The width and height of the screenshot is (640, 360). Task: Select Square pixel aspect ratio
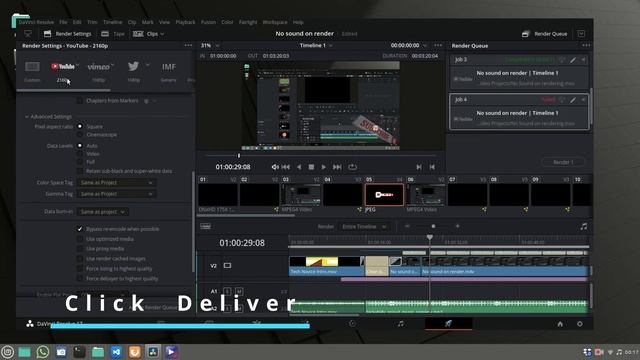[x=80, y=127]
